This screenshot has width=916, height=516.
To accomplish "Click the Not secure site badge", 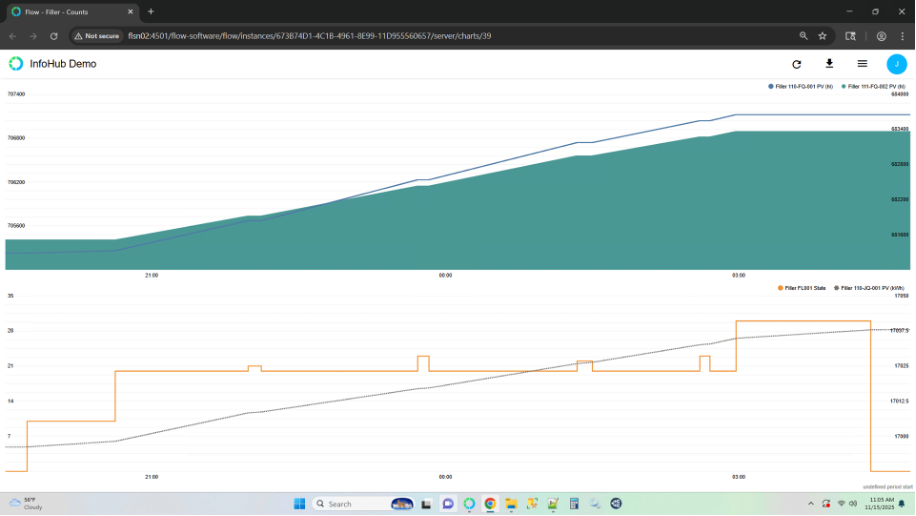I will [x=97, y=36].
